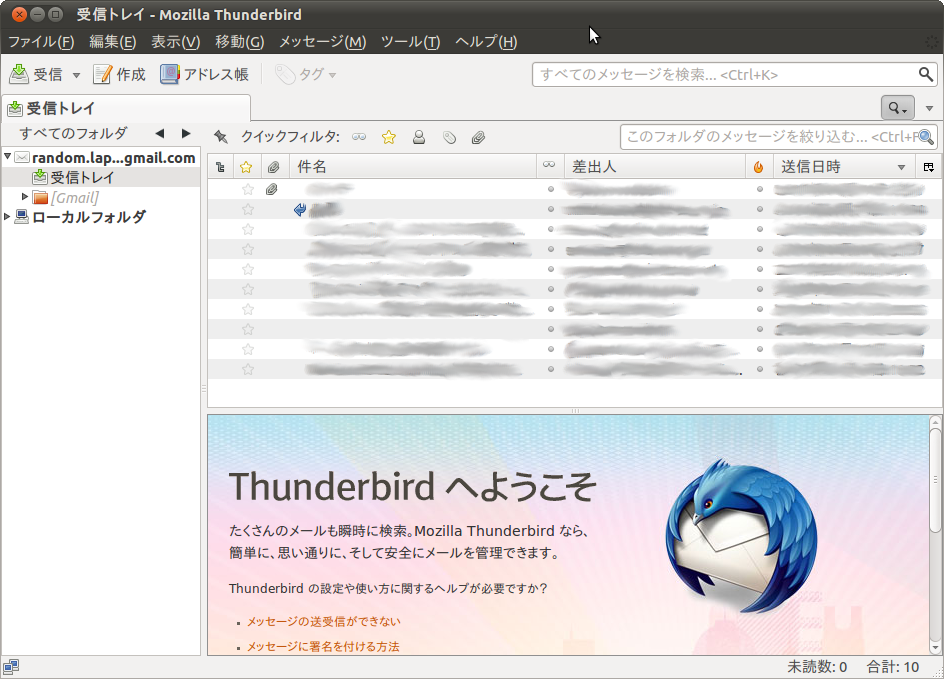Click the 受信 get-mail toolbar button
The width and height of the screenshot is (944, 679).
pos(36,75)
